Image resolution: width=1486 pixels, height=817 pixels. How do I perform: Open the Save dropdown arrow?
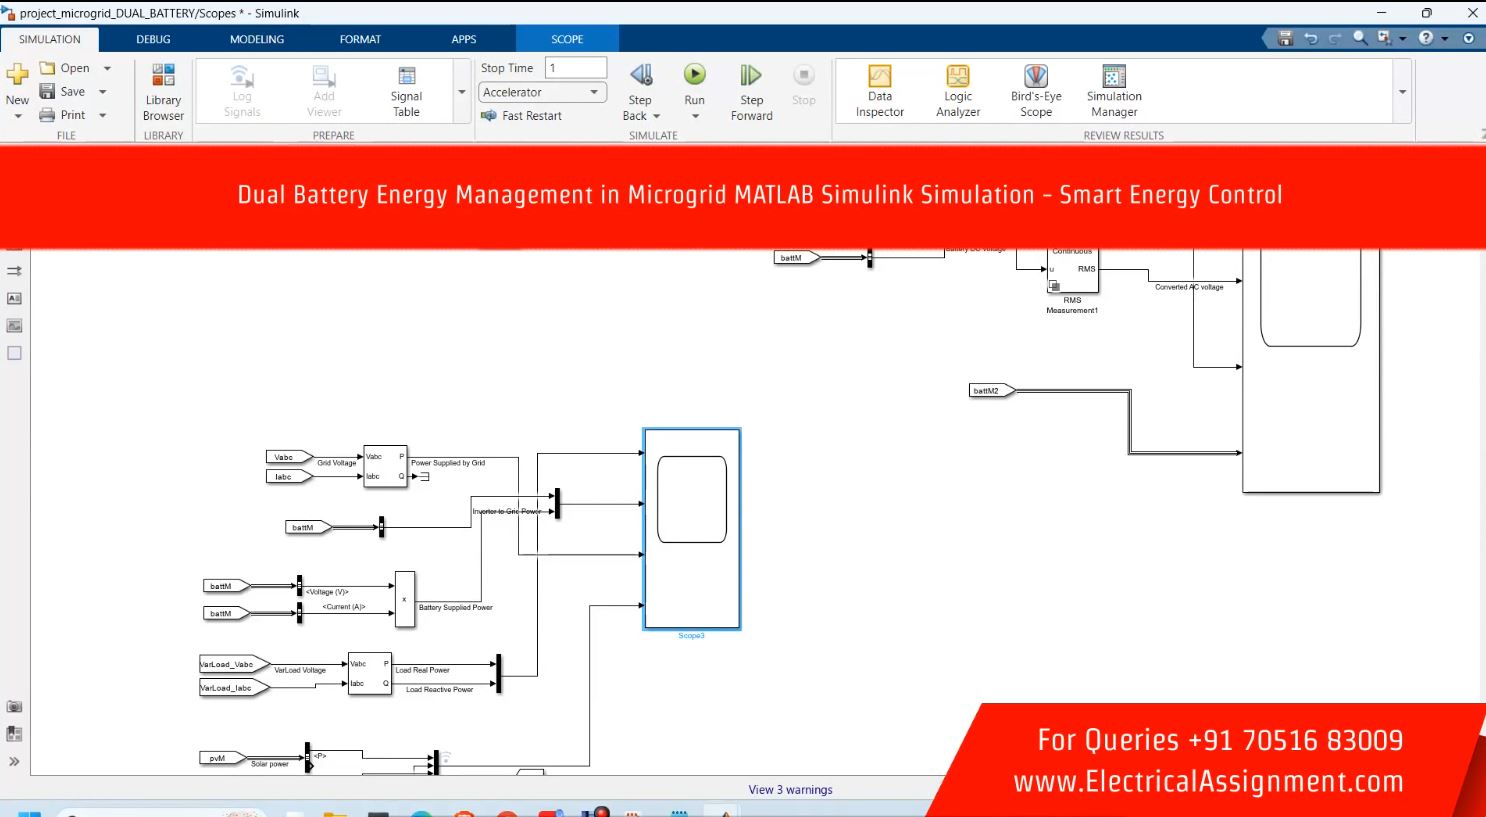[x=103, y=92]
